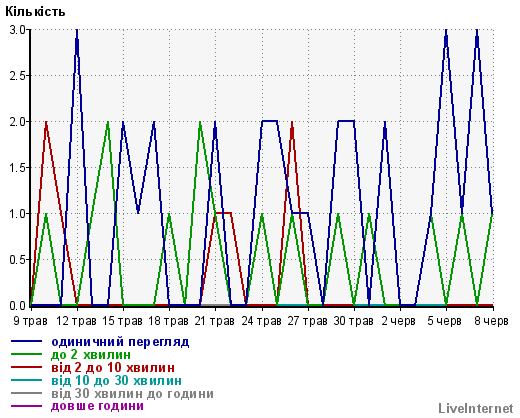Click the '5 черв' date axis label
520x418 pixels.
click(444, 321)
